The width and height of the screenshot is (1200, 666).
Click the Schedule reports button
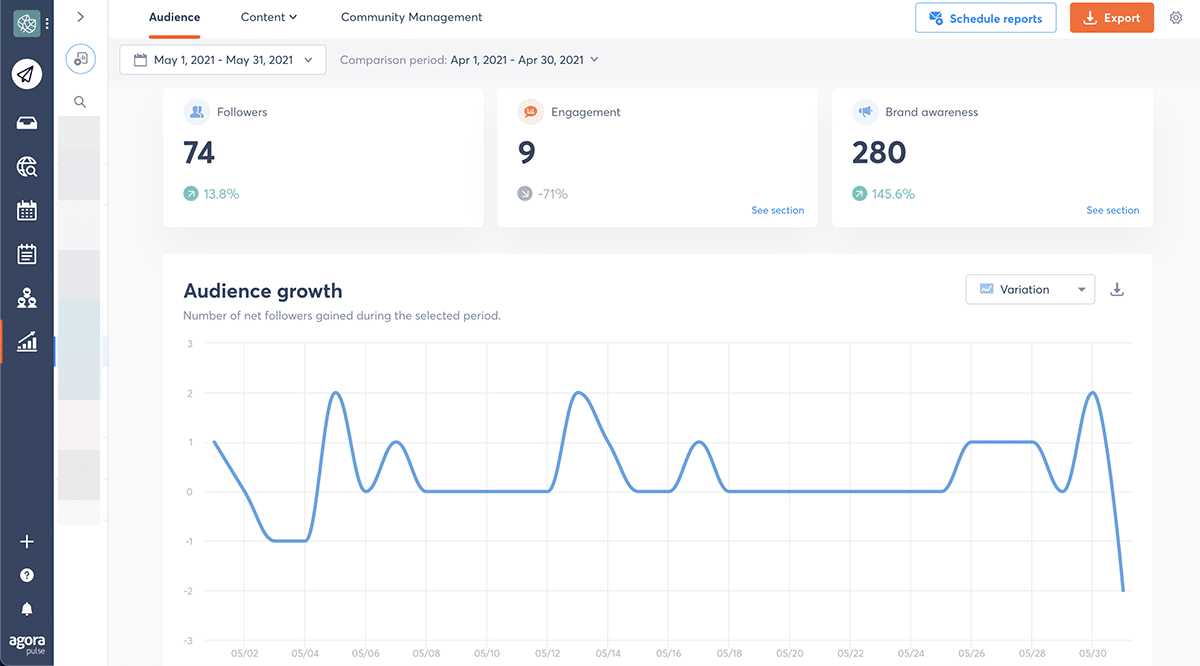tap(985, 18)
